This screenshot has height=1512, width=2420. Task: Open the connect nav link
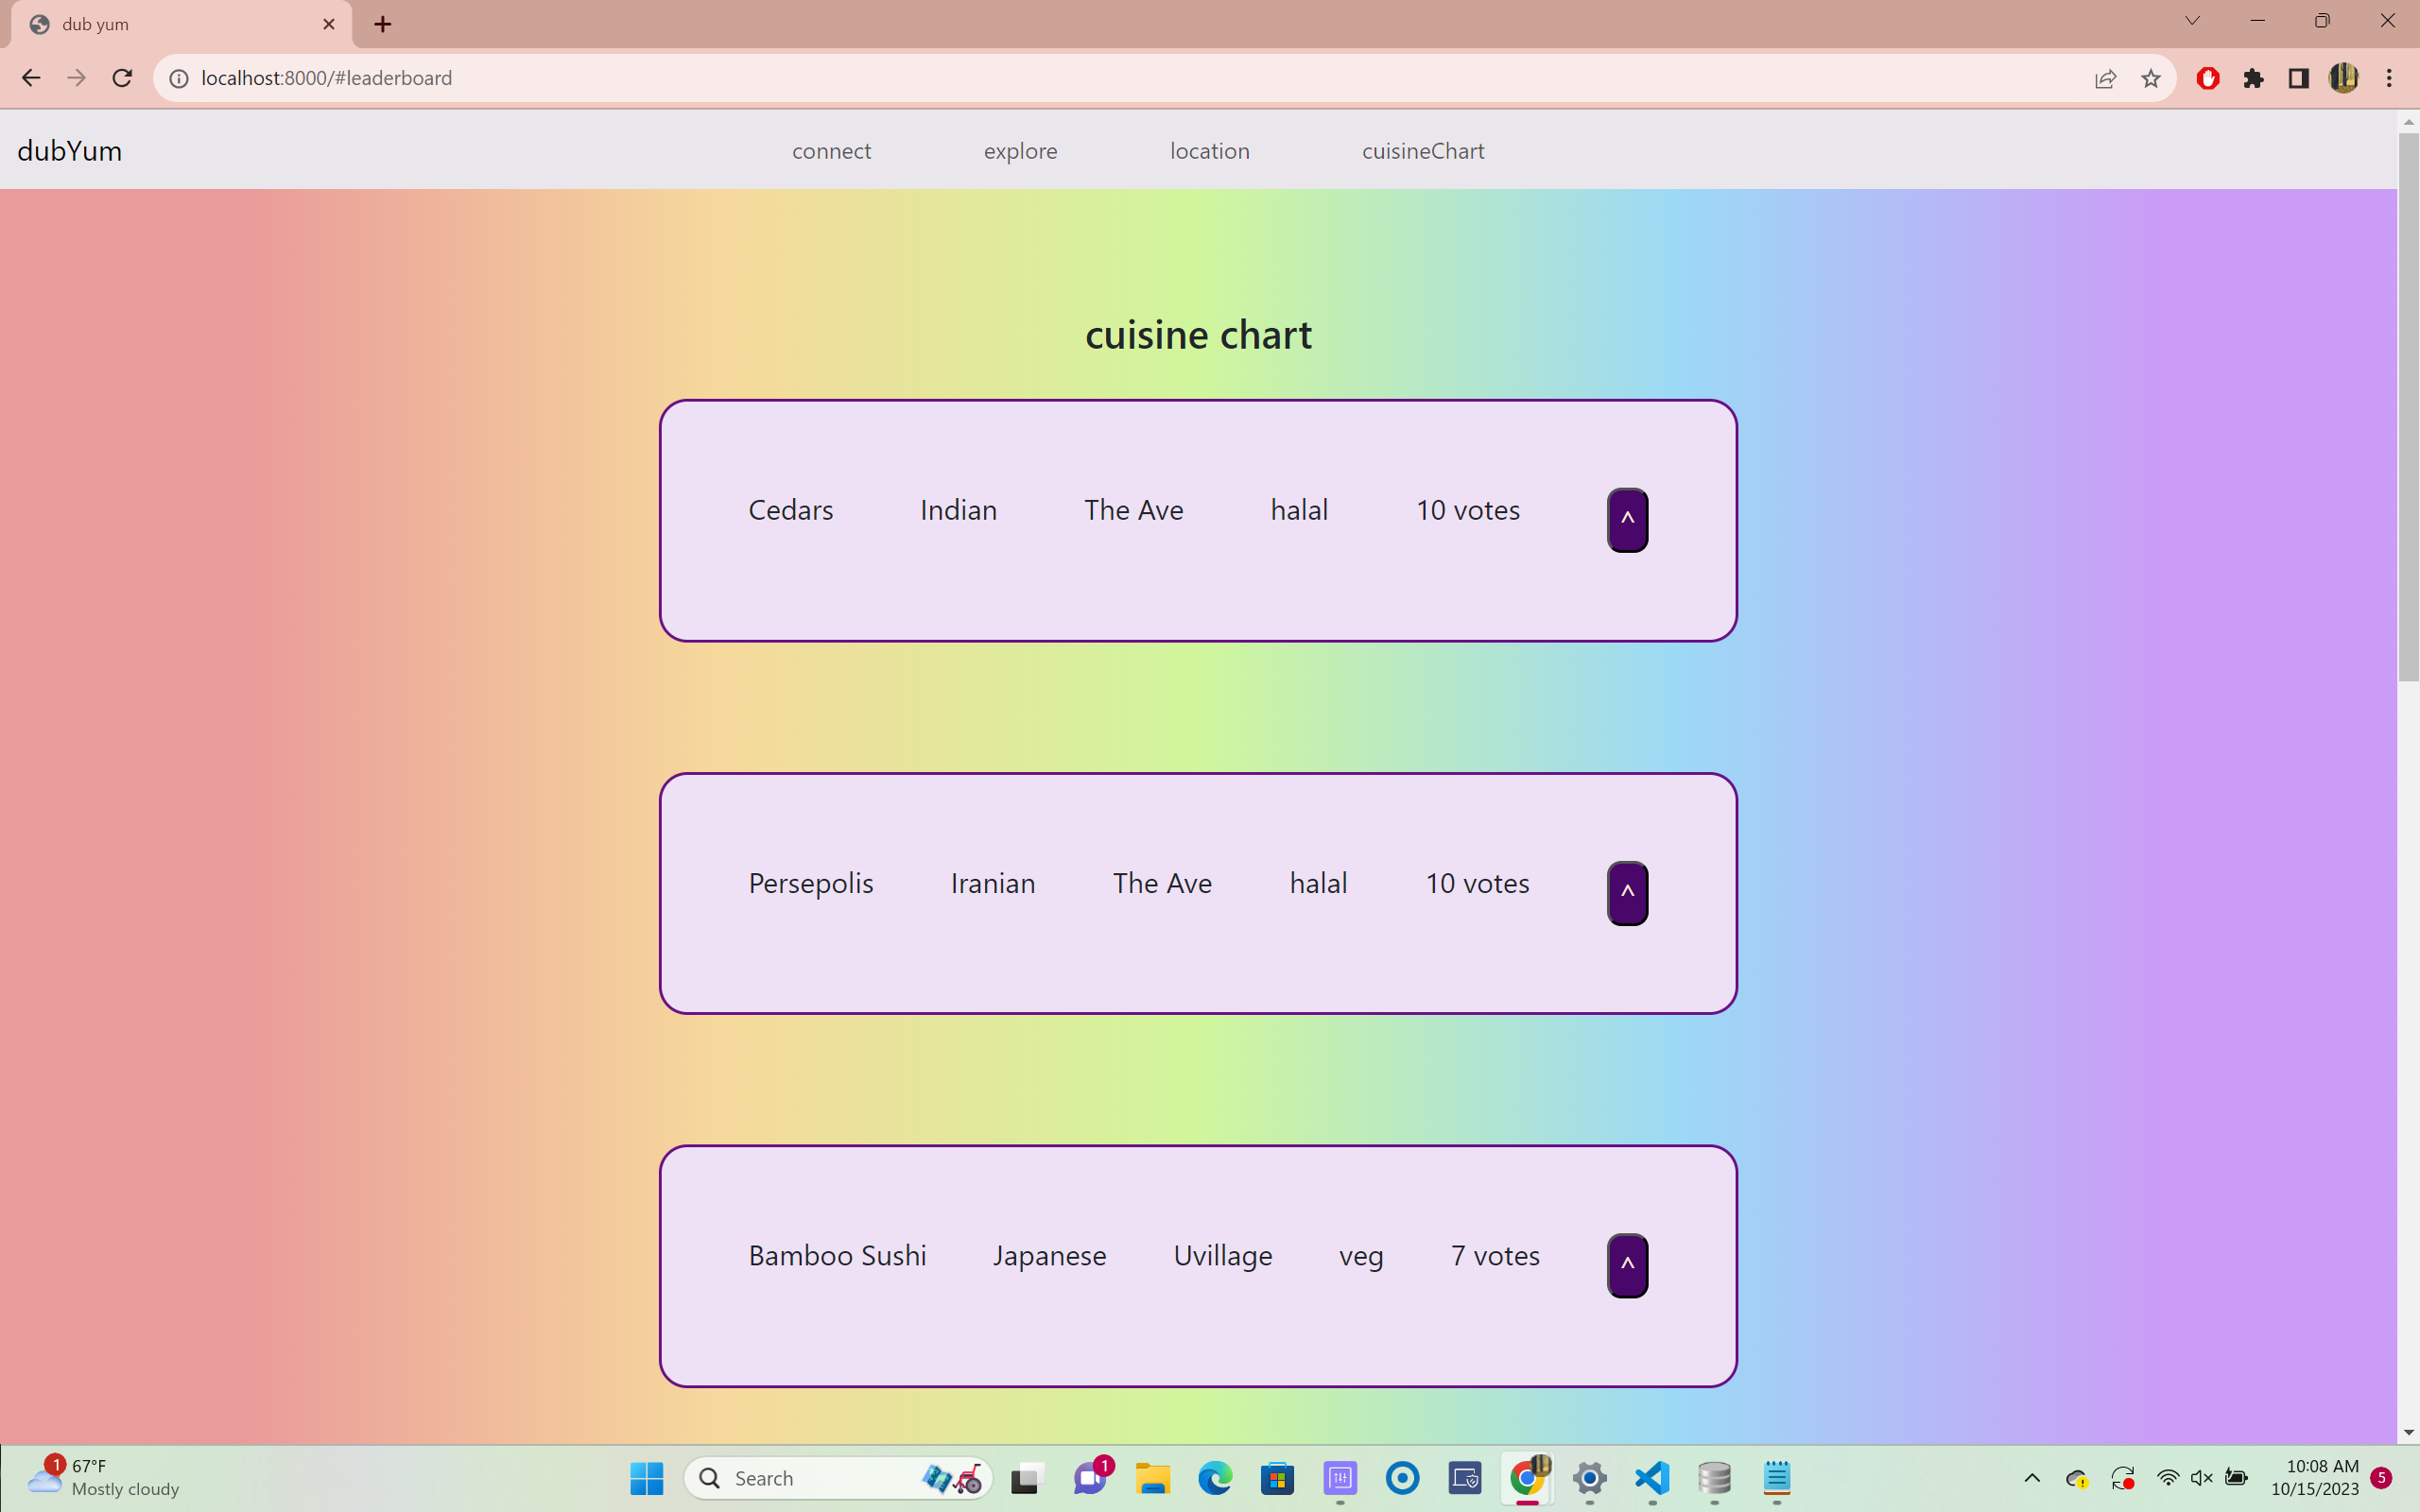click(x=831, y=151)
